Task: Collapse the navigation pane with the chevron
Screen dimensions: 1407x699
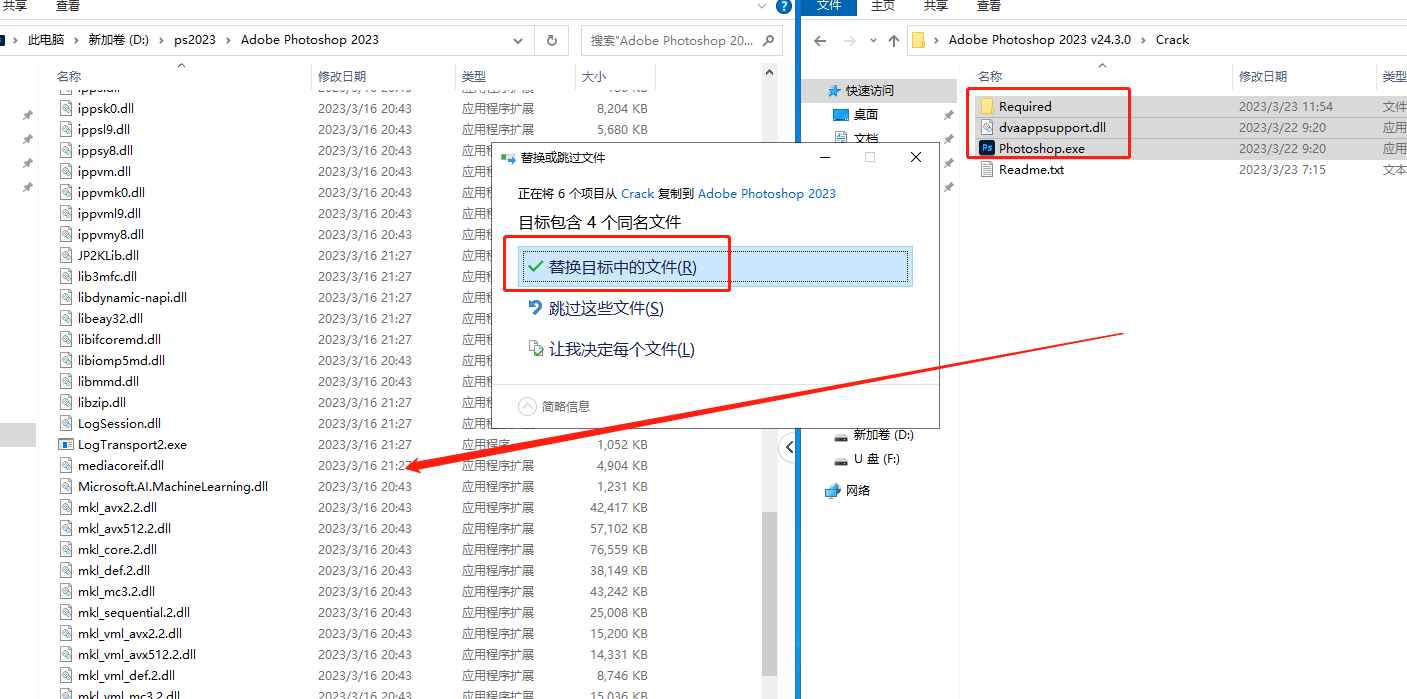Action: pos(789,447)
